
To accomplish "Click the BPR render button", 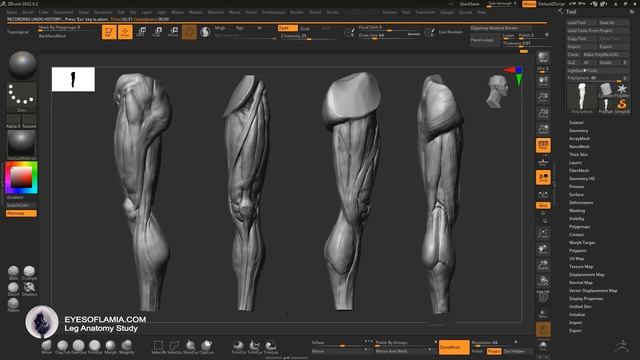I will pyautogui.click(x=543, y=58).
